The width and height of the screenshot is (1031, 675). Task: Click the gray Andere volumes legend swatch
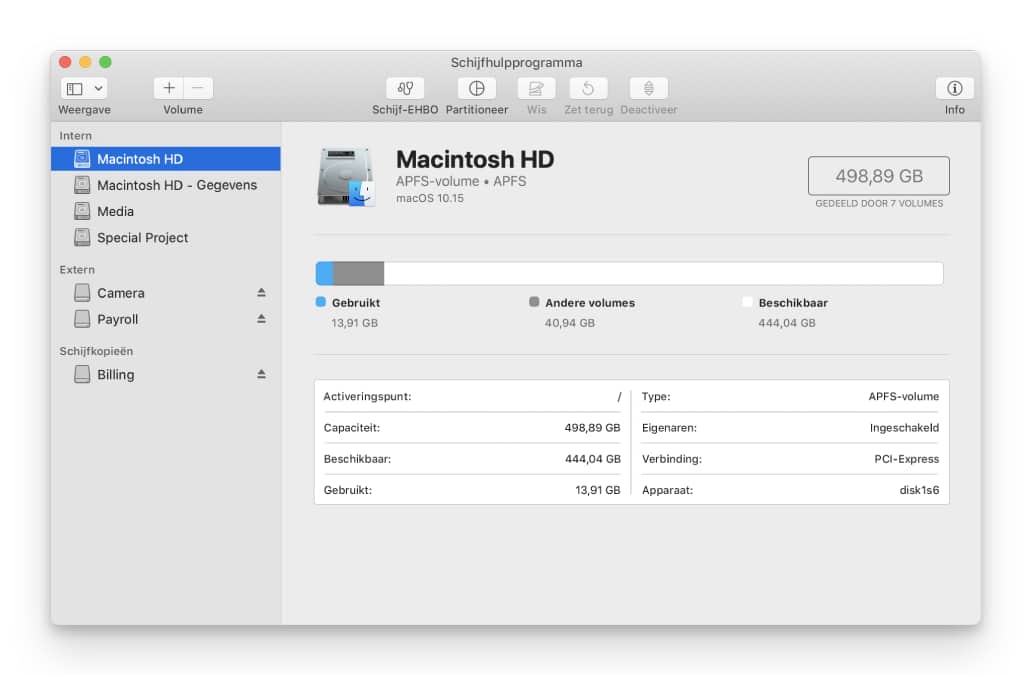(534, 302)
